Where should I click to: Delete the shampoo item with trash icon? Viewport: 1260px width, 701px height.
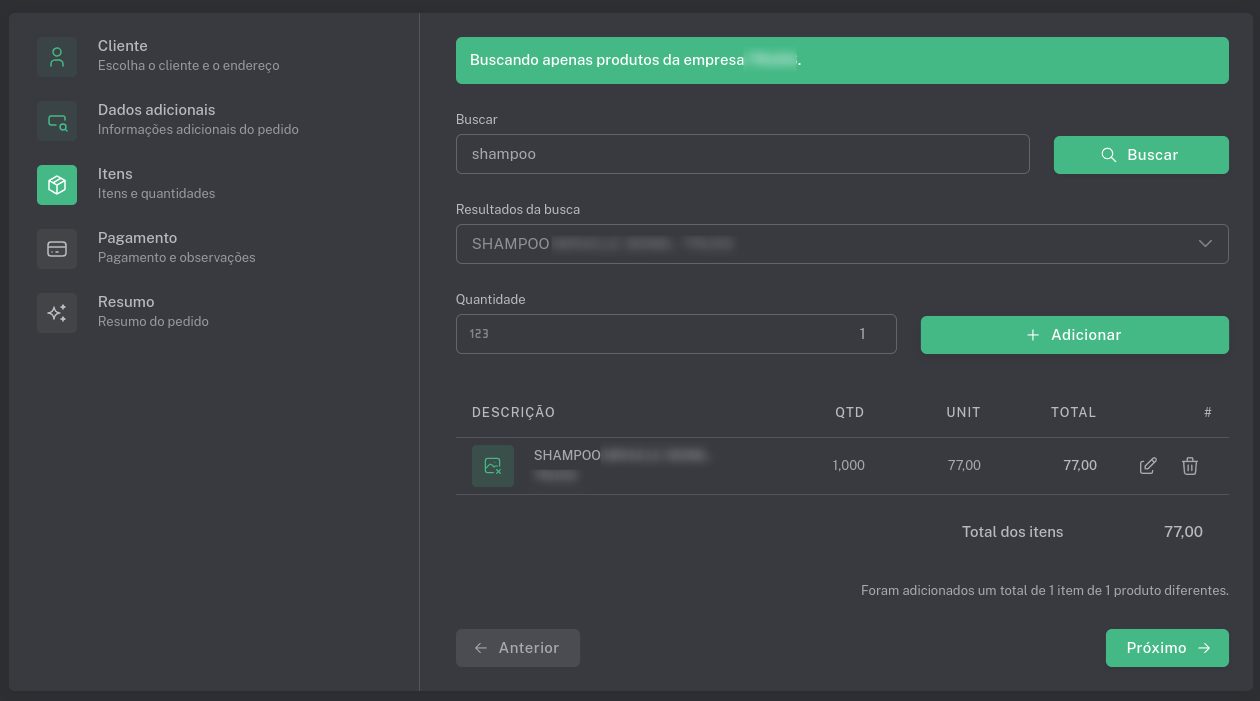[x=1189, y=466]
